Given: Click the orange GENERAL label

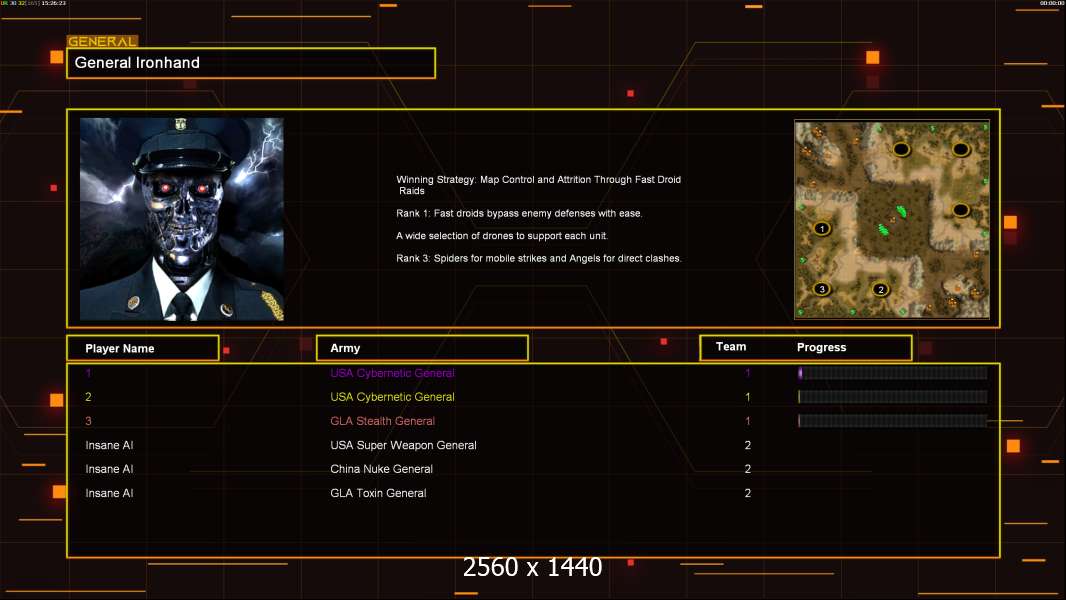Looking at the screenshot, I should 102,41.
